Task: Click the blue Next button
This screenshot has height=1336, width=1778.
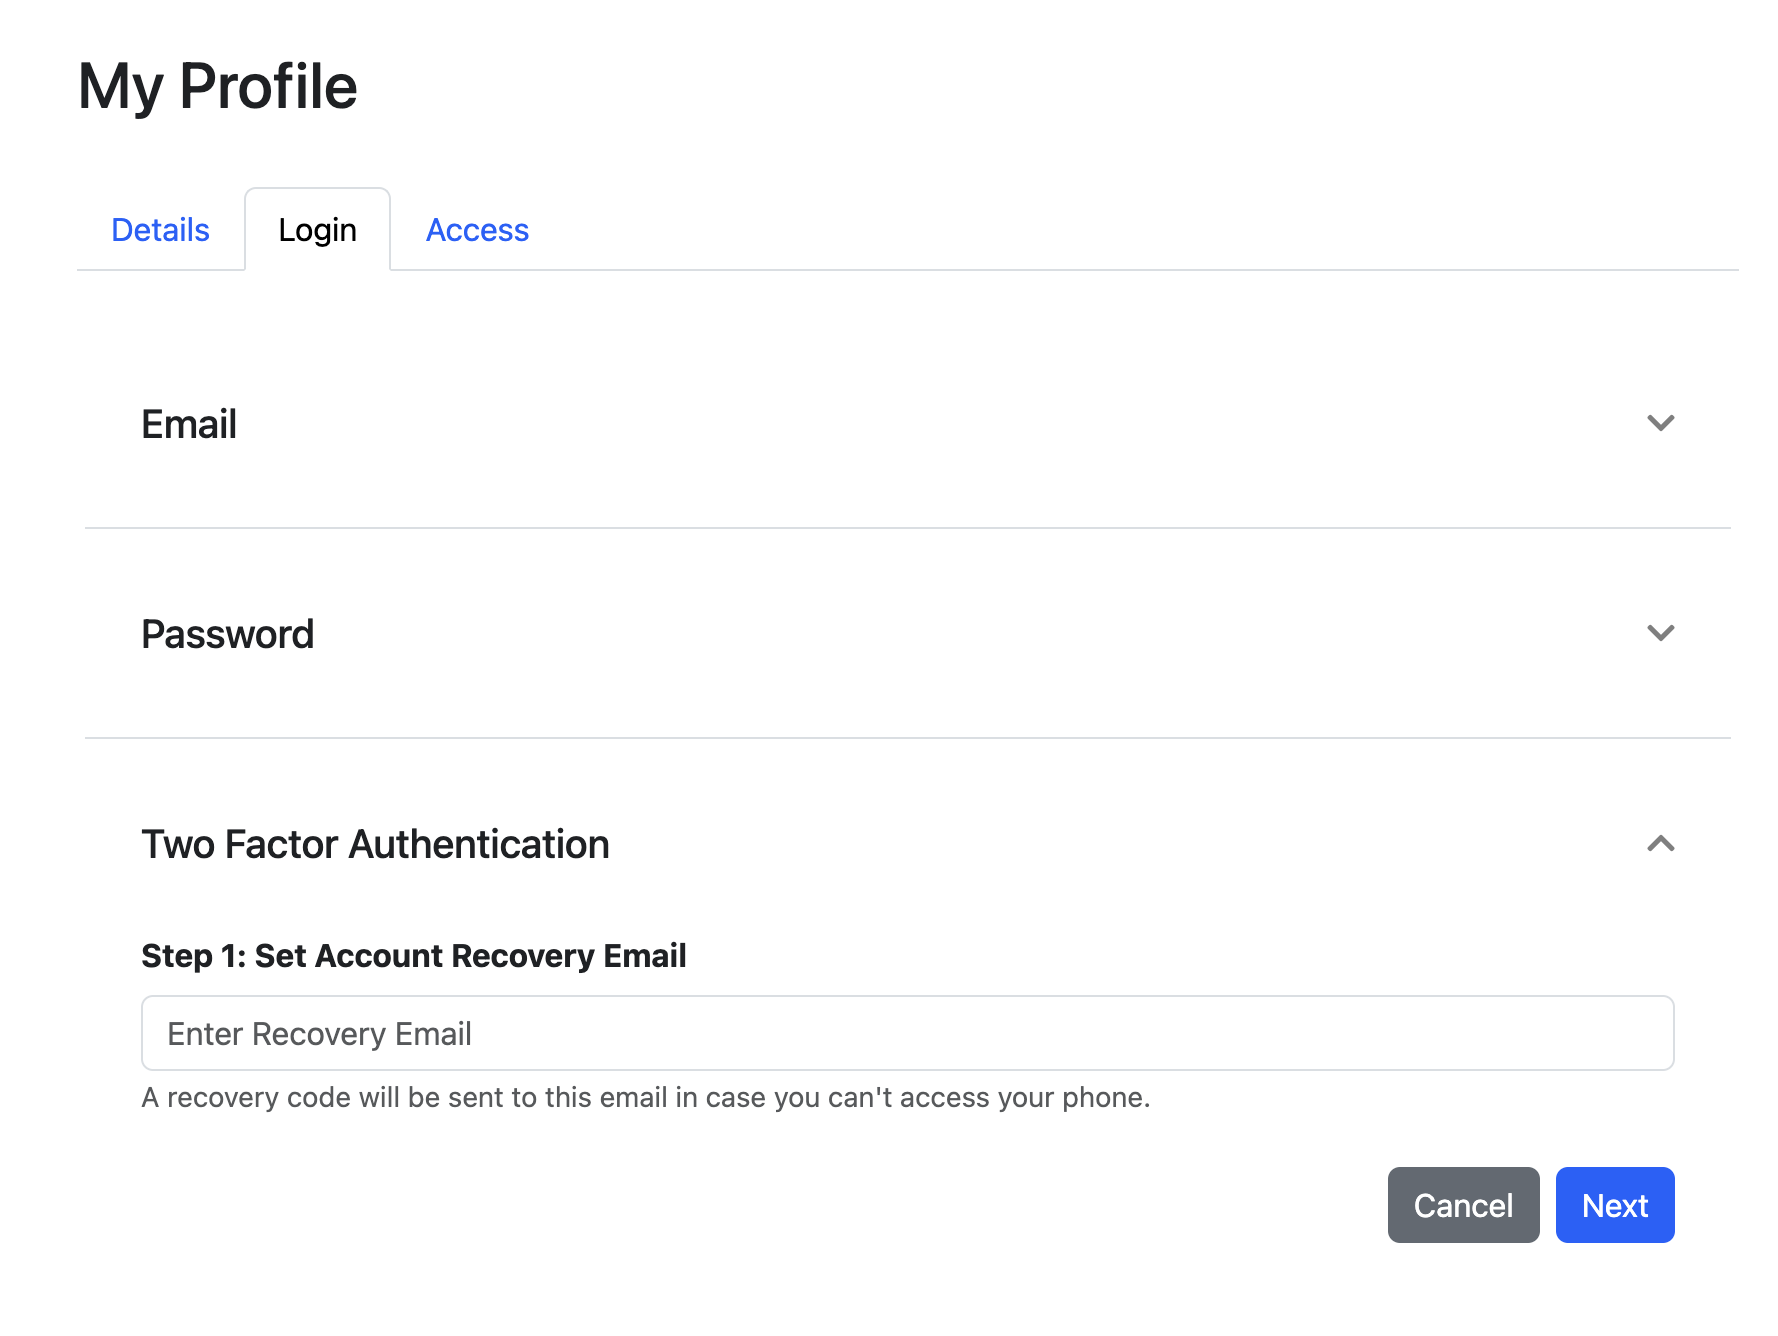Action: tap(1614, 1205)
